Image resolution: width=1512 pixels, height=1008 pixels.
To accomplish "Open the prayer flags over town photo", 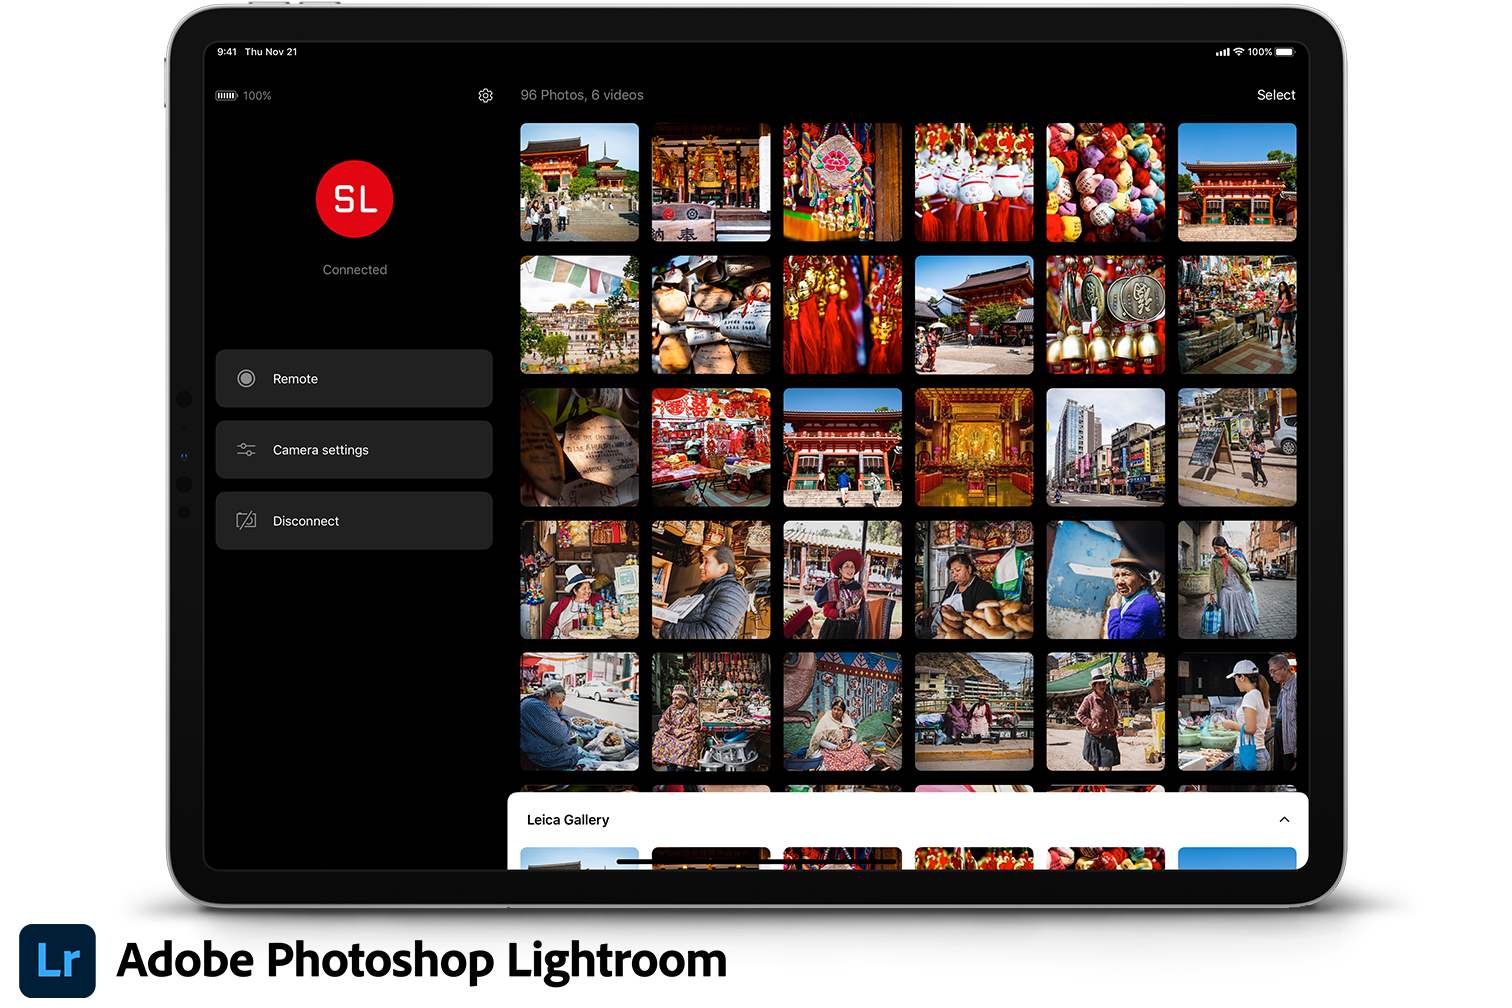I will click(x=579, y=315).
